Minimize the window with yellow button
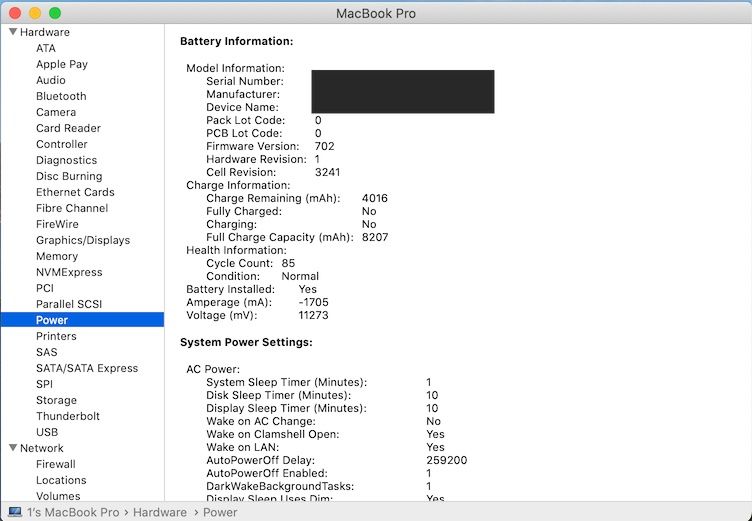The width and height of the screenshot is (752, 521). (x=35, y=13)
